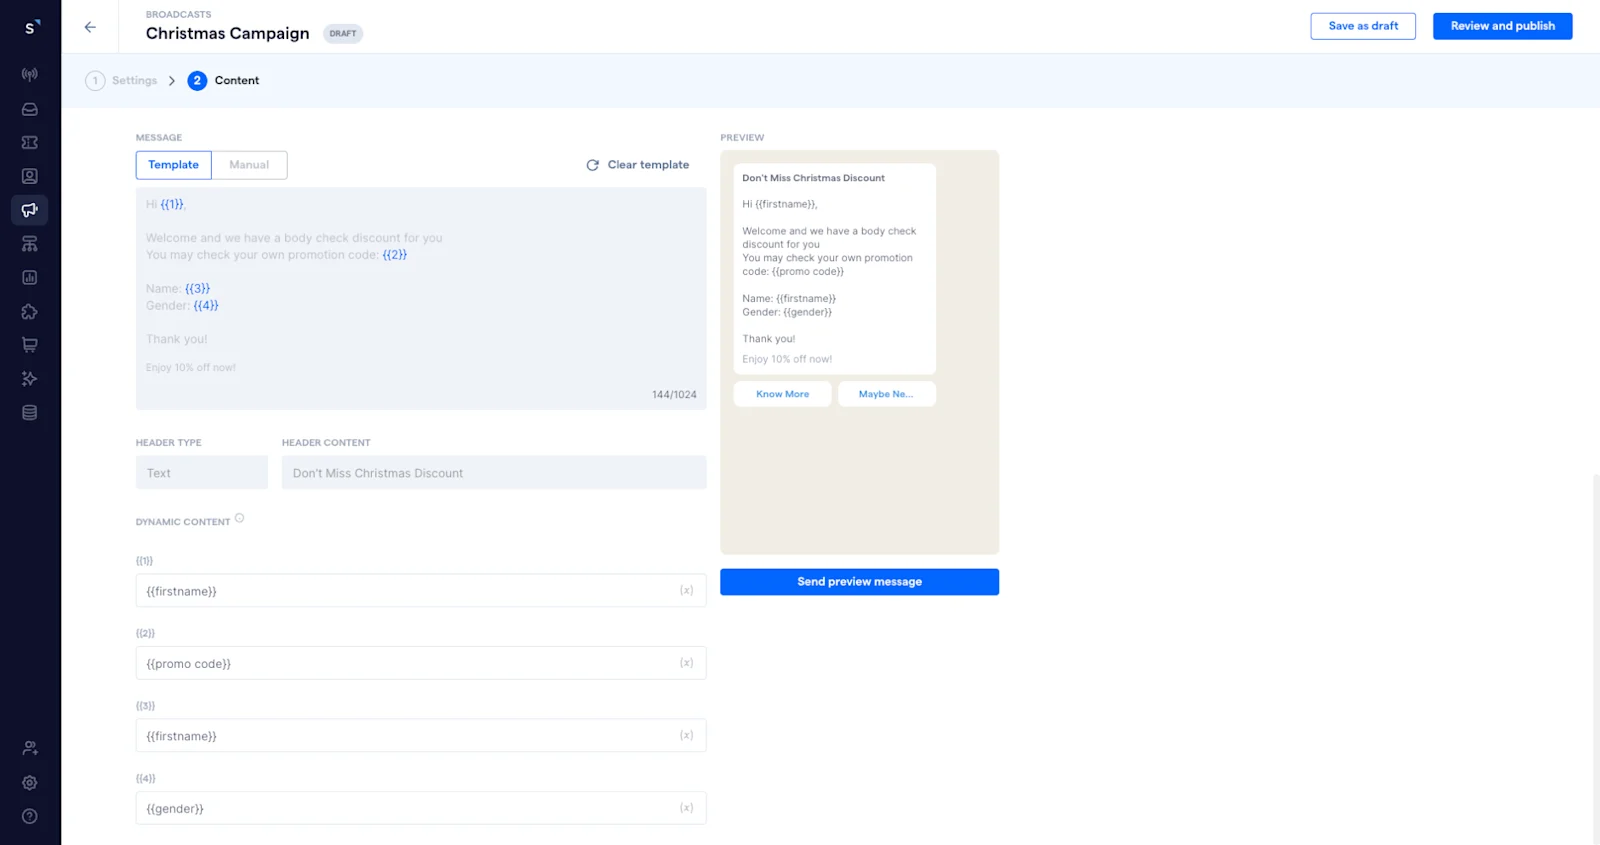Image resolution: width=1600 pixels, height=845 pixels.
Task: Click the refresh icon beside Clear template
Action: [592, 165]
